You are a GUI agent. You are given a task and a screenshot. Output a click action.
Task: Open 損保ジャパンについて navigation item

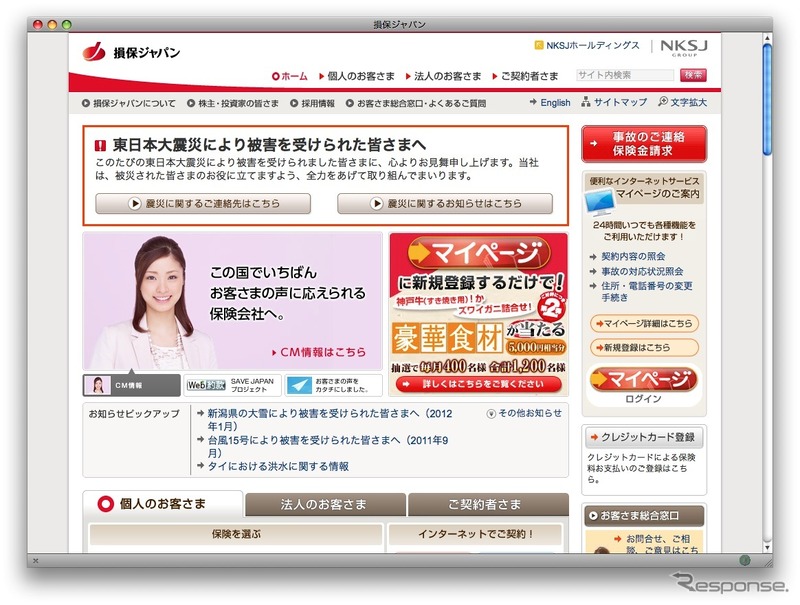tap(128, 103)
